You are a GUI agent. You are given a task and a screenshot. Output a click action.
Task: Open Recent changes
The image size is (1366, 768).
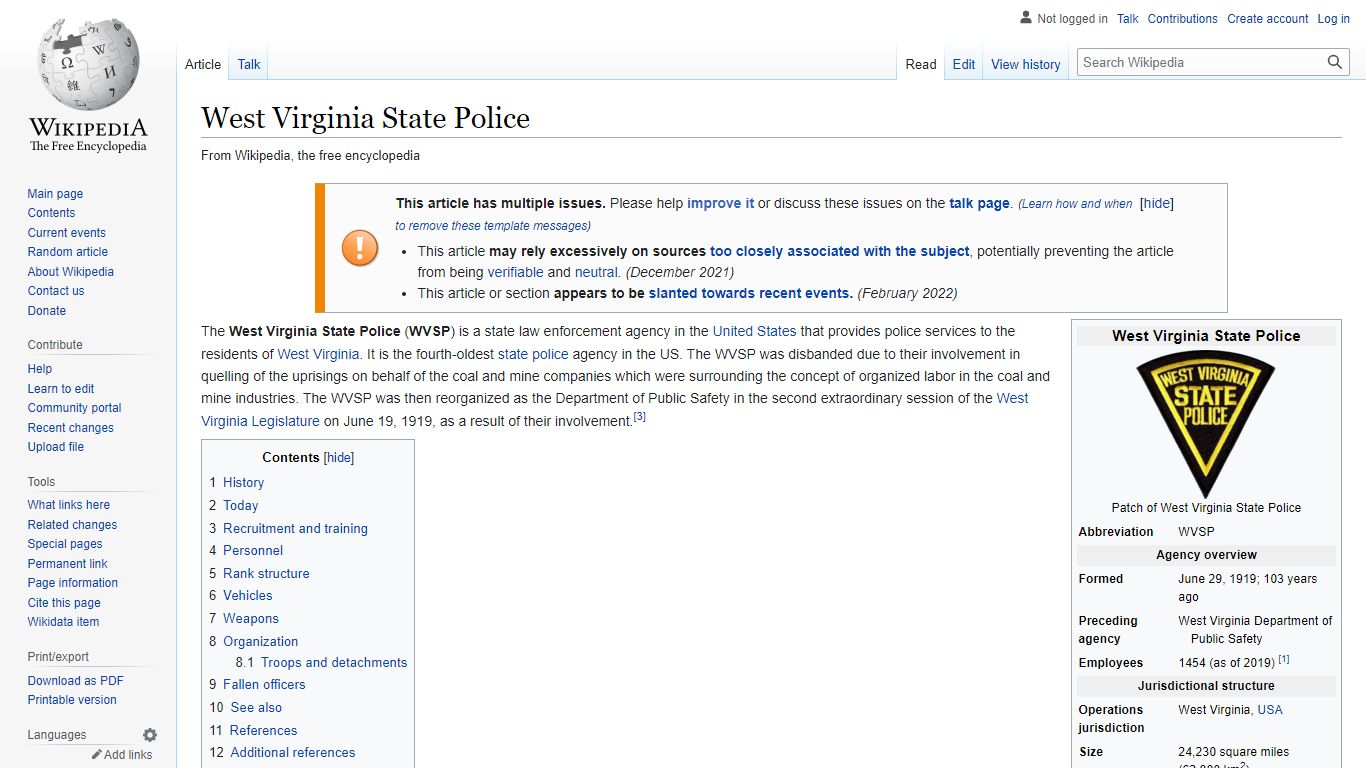point(70,428)
